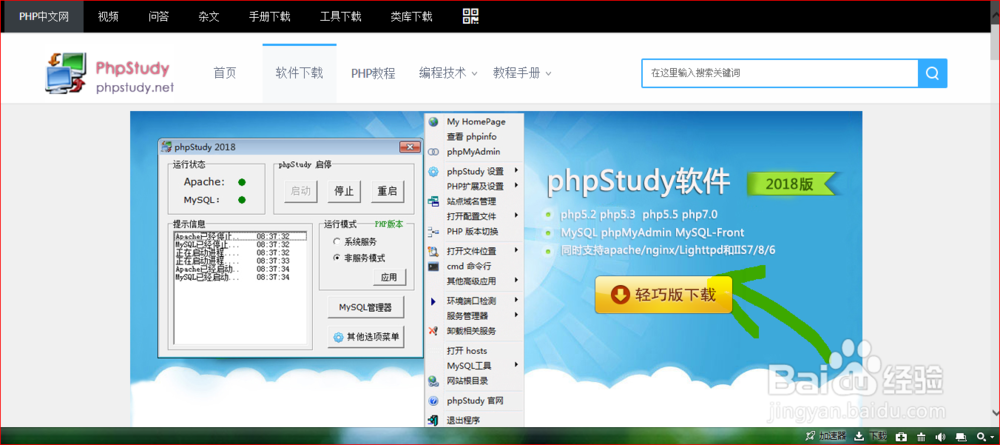Click the blue search magnifier button
This screenshot has width=1000, height=445.
(x=932, y=73)
